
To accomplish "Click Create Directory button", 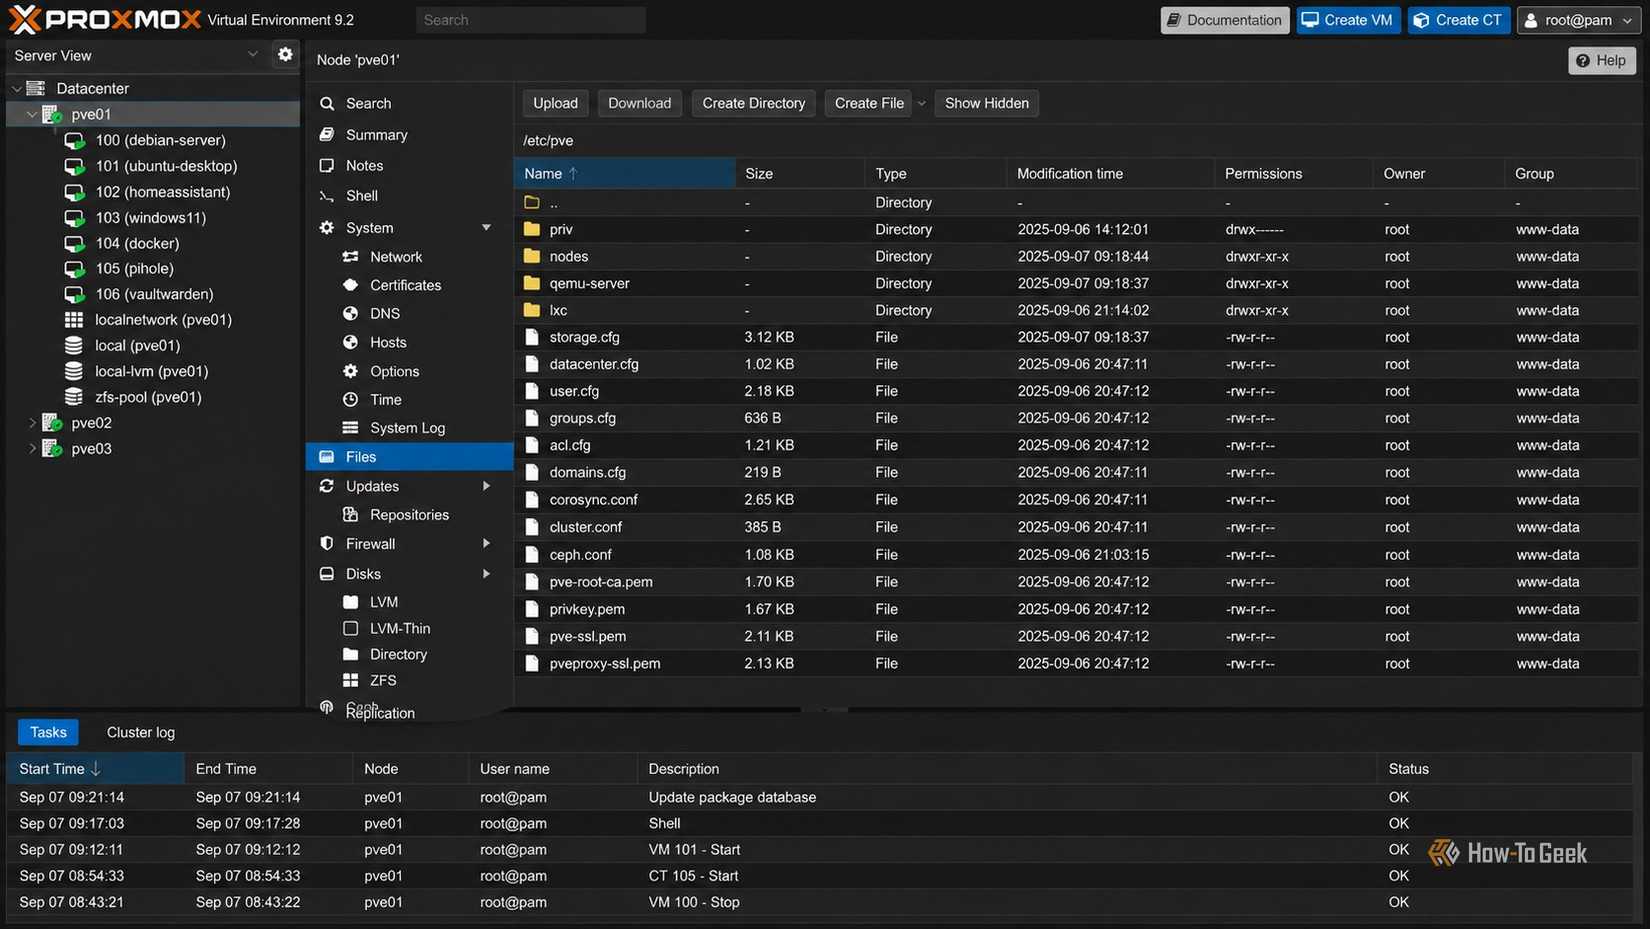I will pyautogui.click(x=753, y=103).
